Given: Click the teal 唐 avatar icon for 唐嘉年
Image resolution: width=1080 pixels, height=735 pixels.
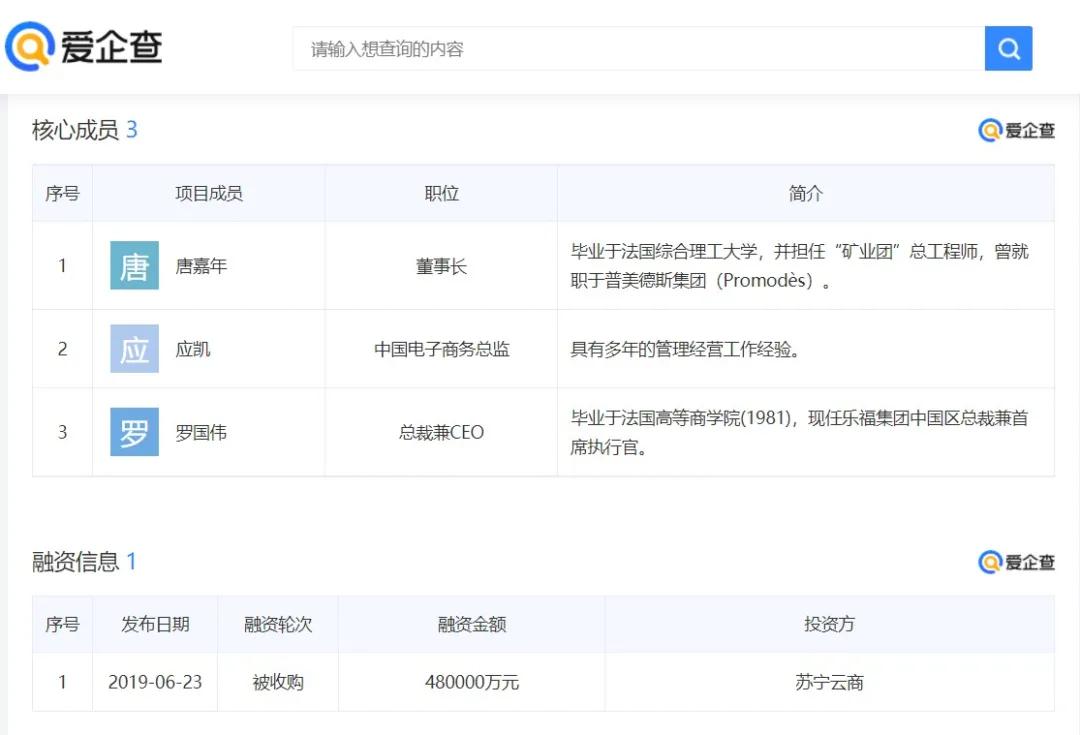Looking at the screenshot, I should click(133, 265).
